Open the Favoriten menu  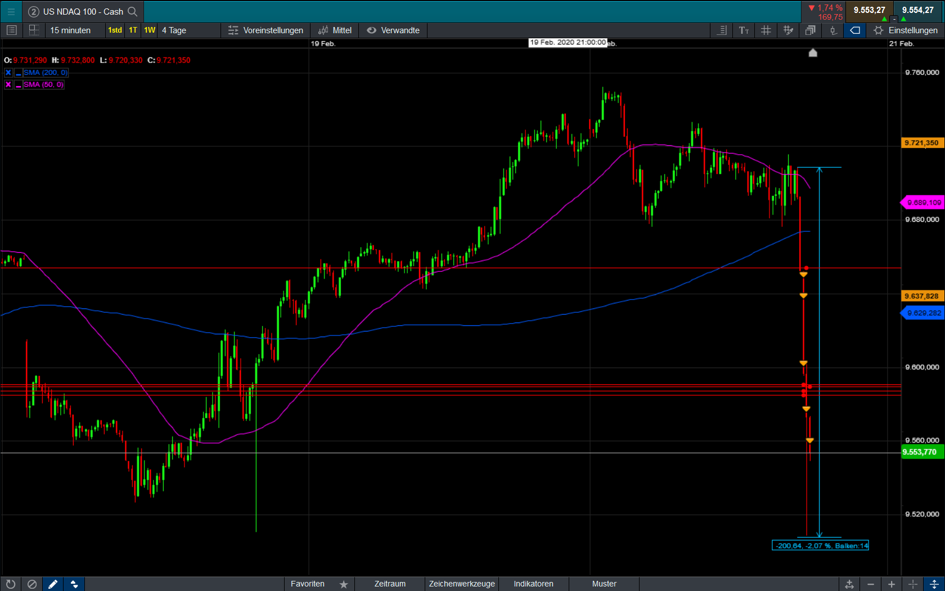[x=307, y=584]
